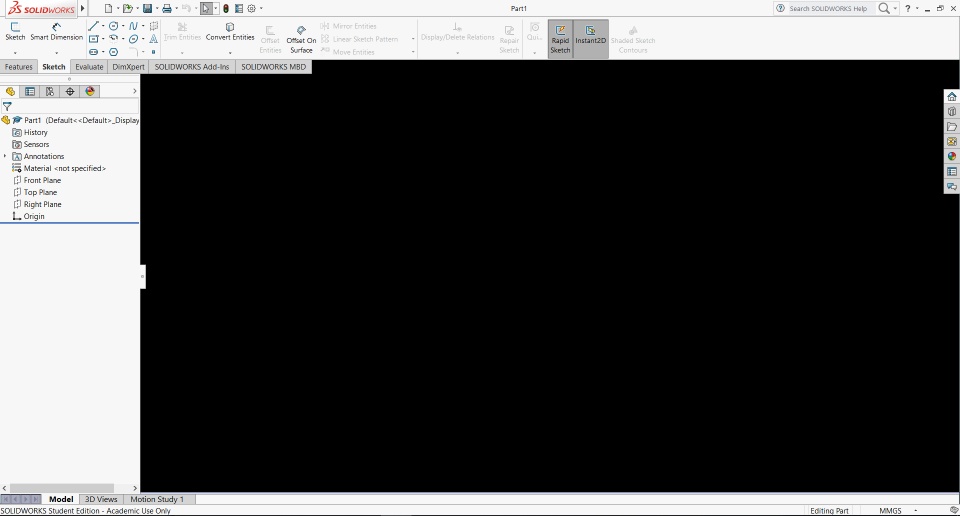The image size is (960, 516).
Task: Expand the Annotations tree node
Action: click(x=6, y=156)
